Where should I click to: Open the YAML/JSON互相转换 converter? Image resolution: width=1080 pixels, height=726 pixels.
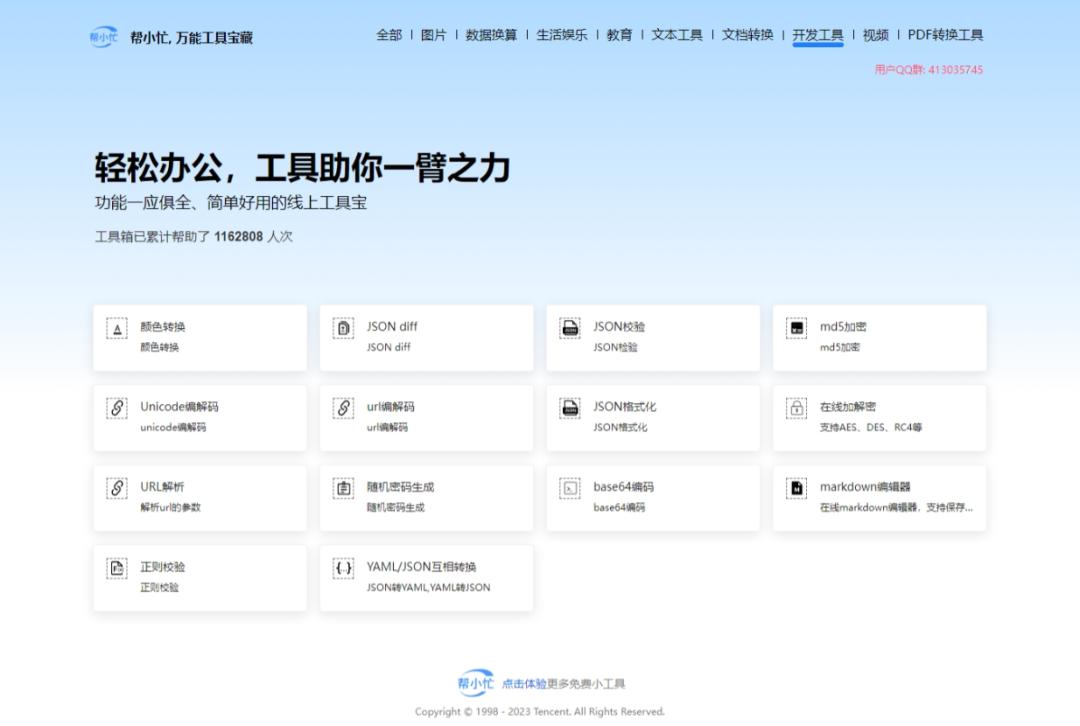click(x=425, y=577)
